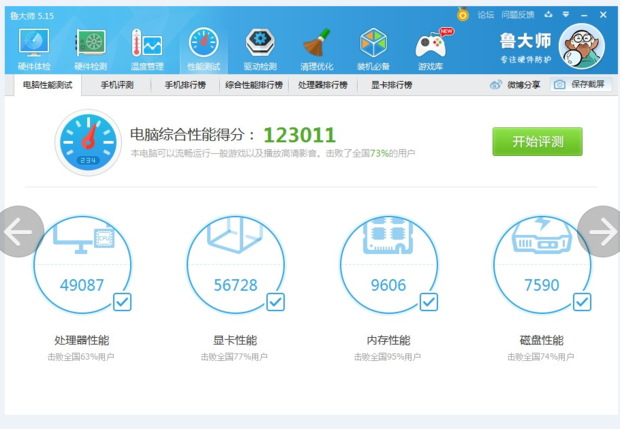The height and width of the screenshot is (429, 620).
Task: Uncheck the 磁盘性能 test checkbox
Action: coord(582,302)
